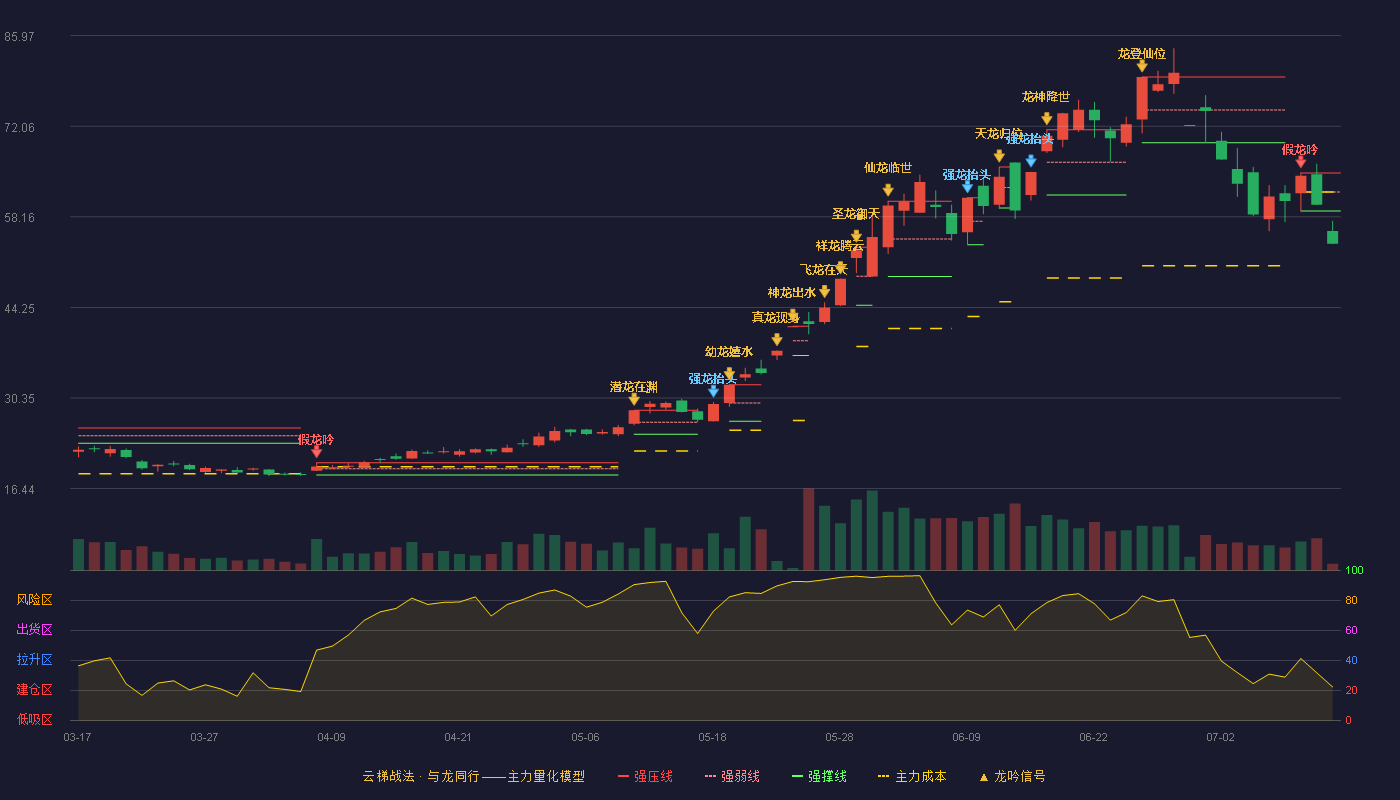
Task: Click the tallest red volume bar
Action: (x=808, y=529)
